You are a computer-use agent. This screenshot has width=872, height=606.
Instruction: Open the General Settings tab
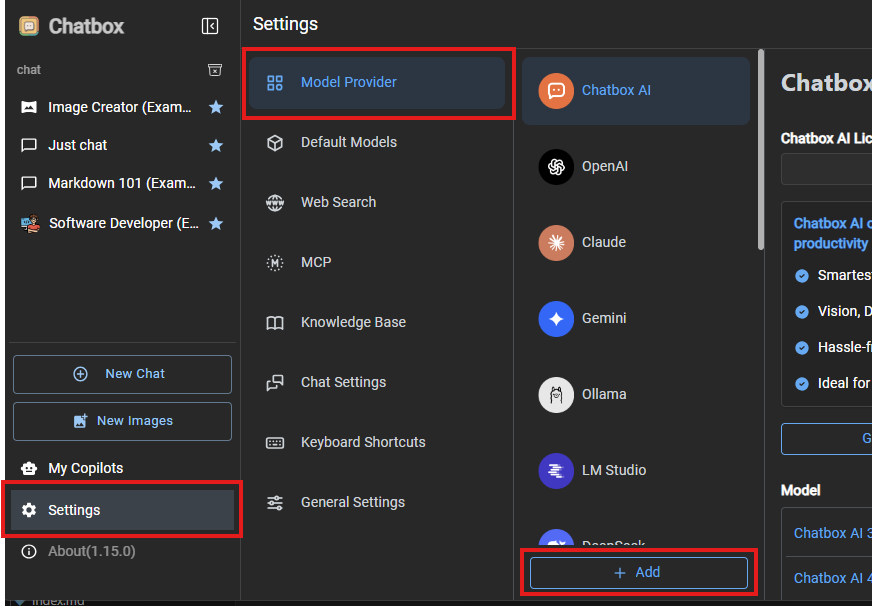pyautogui.click(x=377, y=503)
